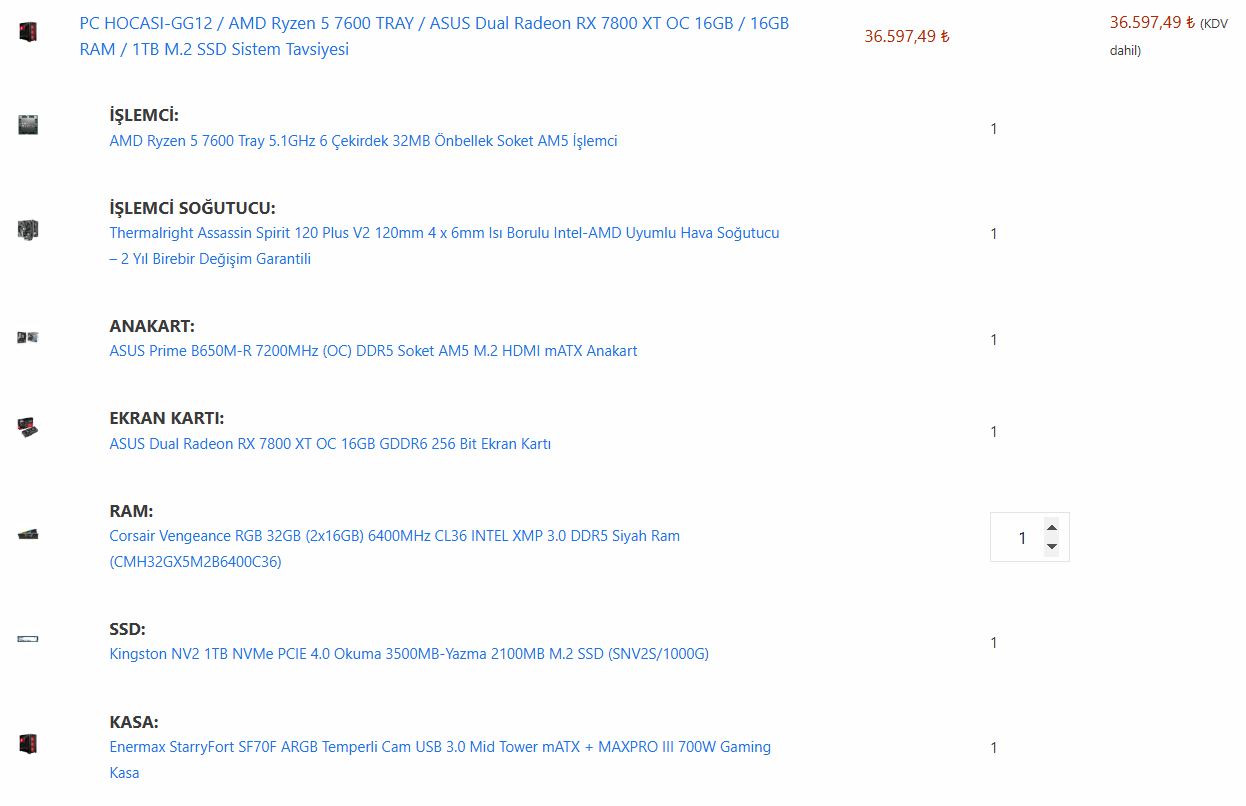Increase RAM quantity with the up arrow
Image resolution: width=1246 pixels, height=806 pixels.
1051,527
